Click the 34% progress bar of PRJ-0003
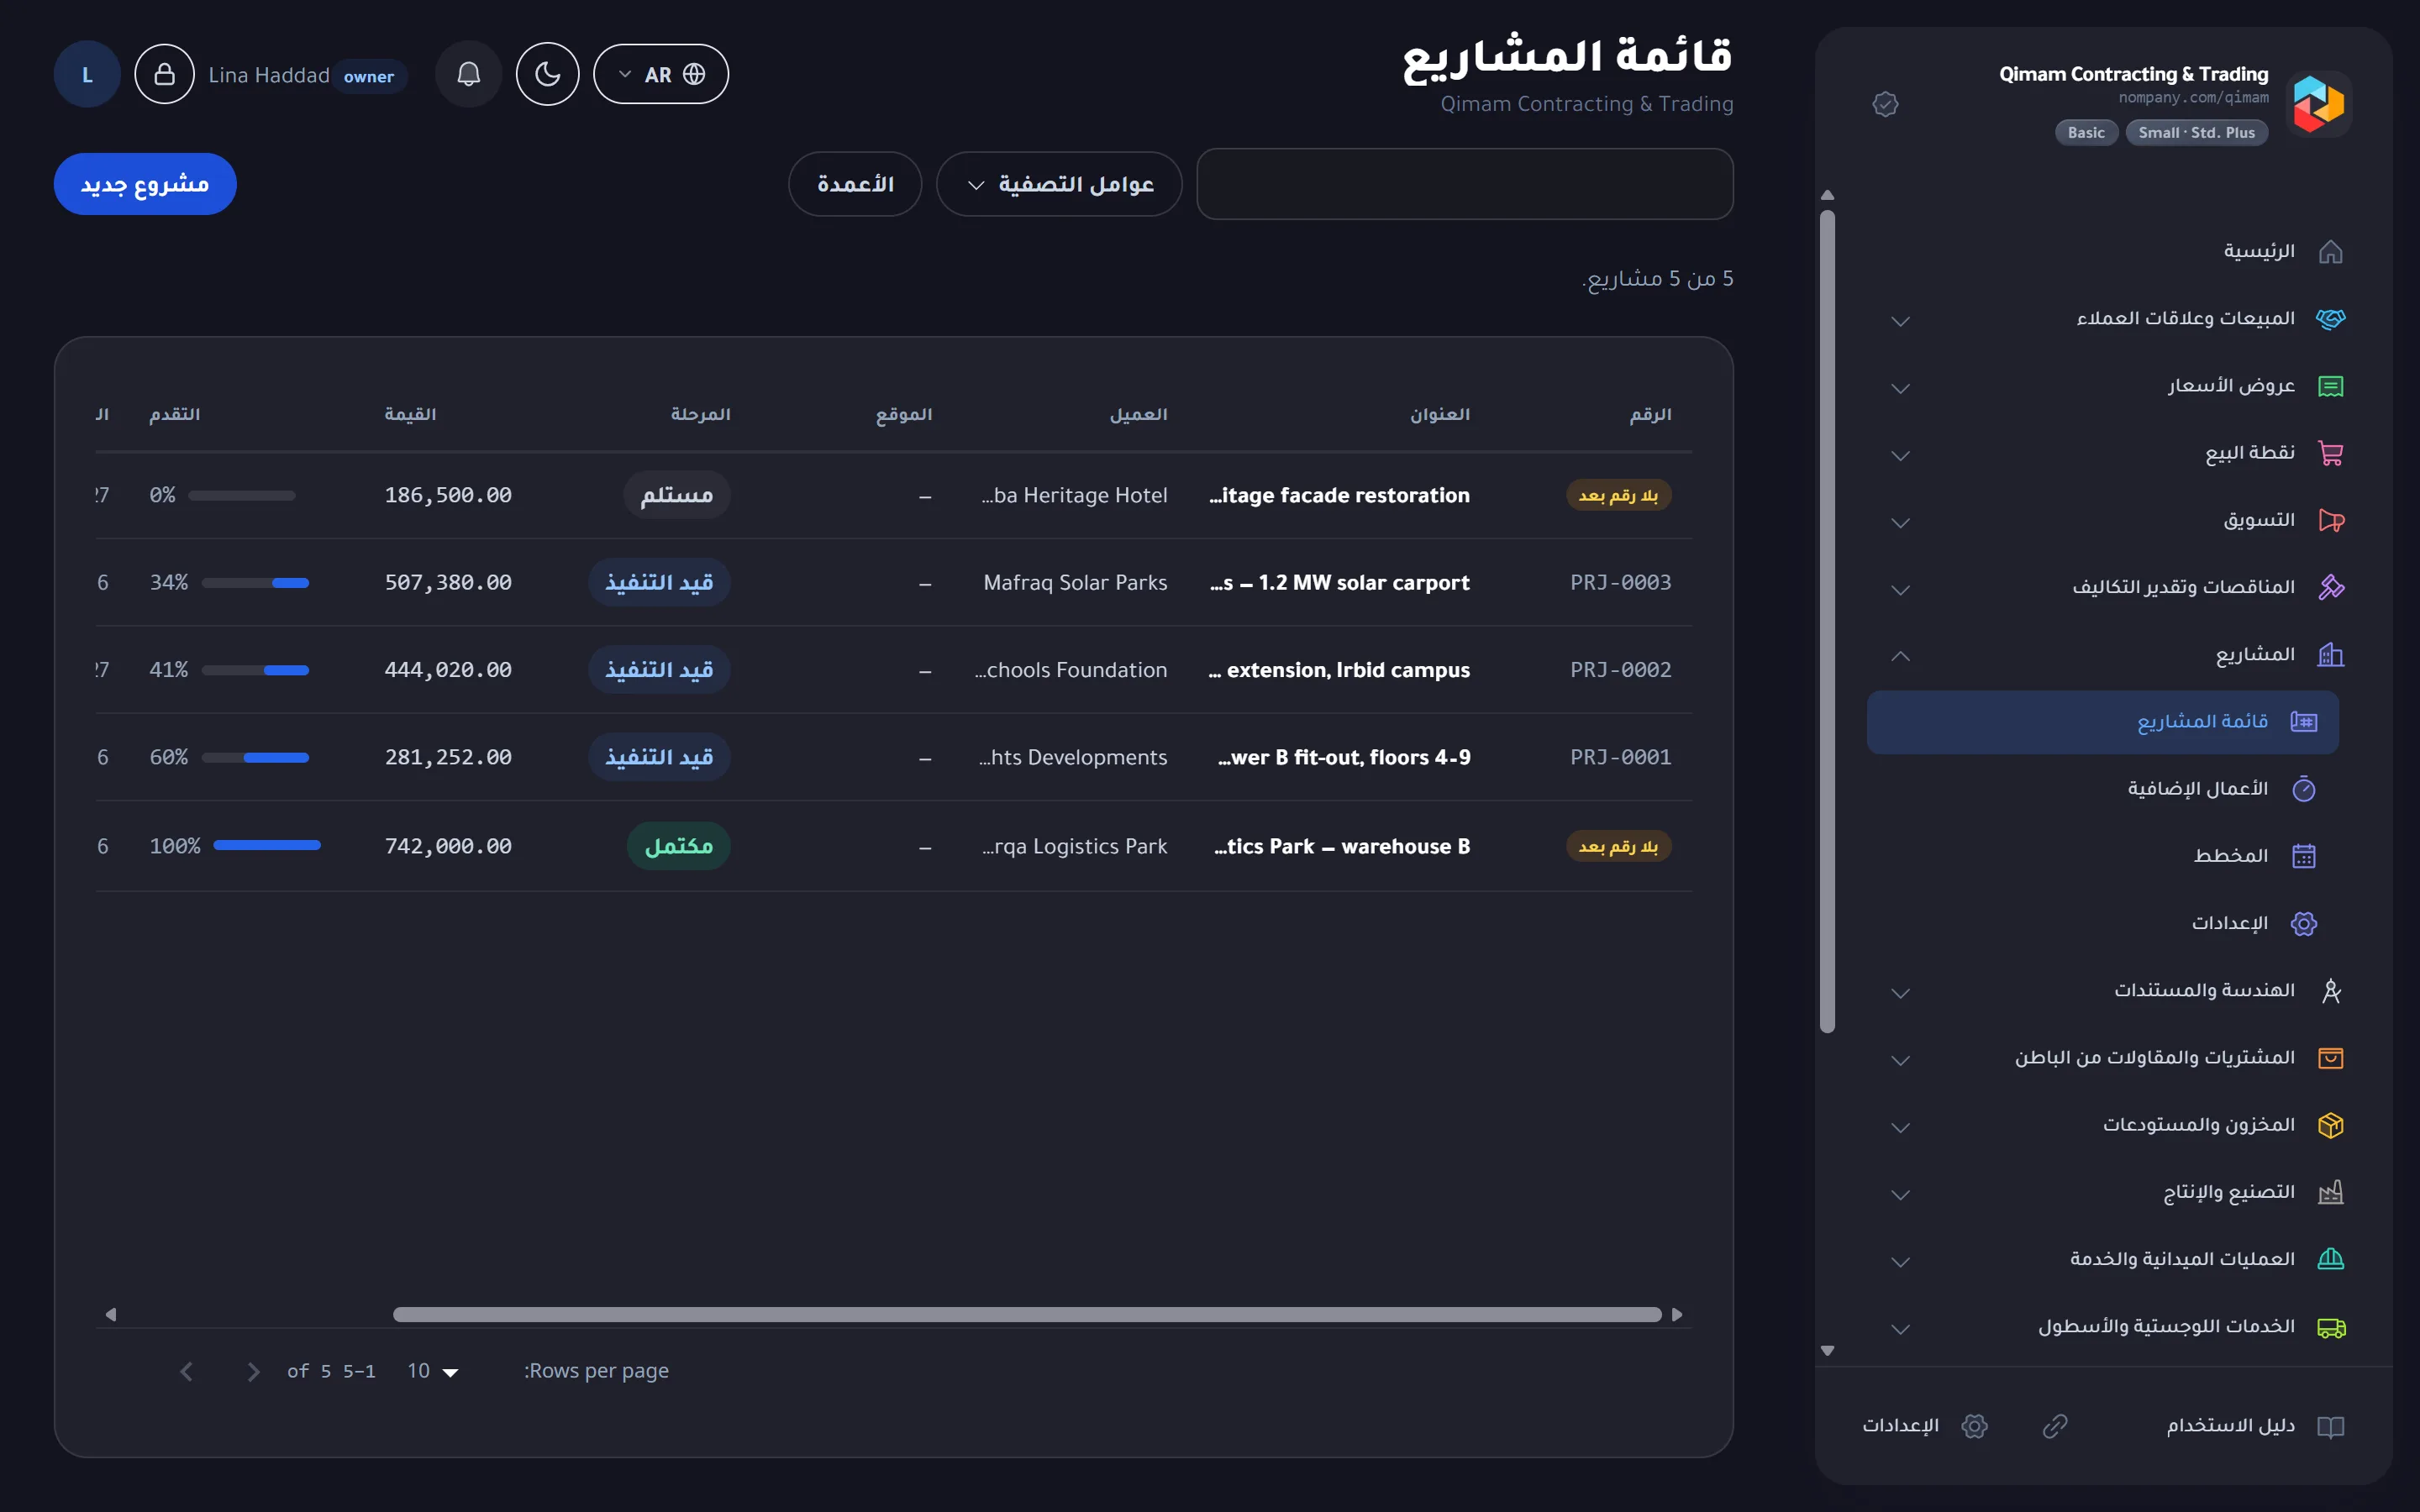 coord(255,583)
